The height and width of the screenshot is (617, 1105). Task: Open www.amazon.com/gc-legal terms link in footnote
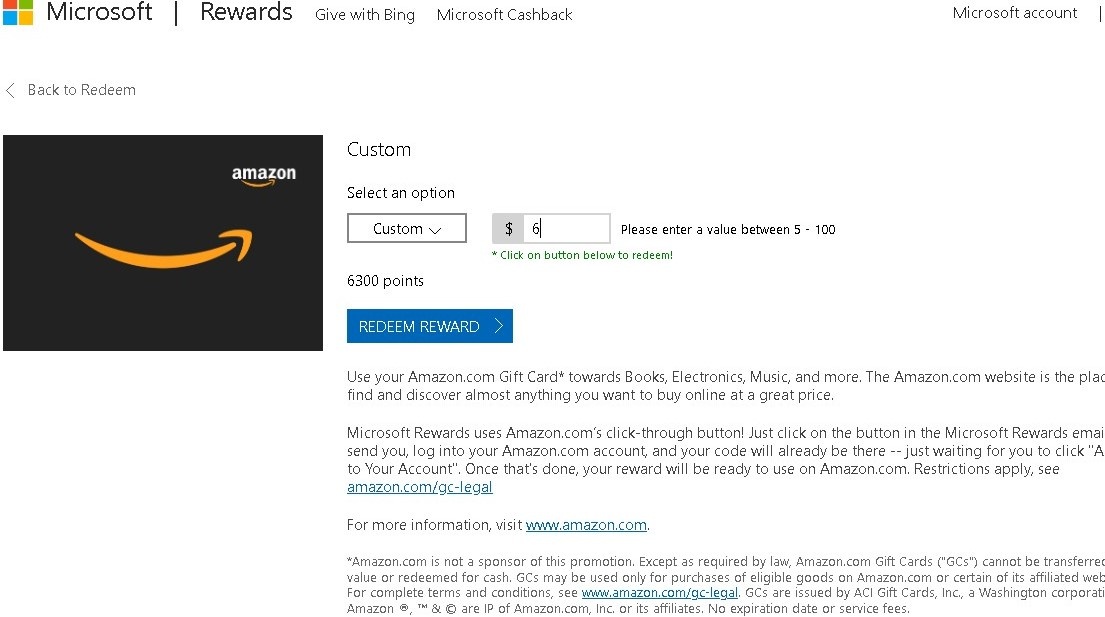coord(660,593)
